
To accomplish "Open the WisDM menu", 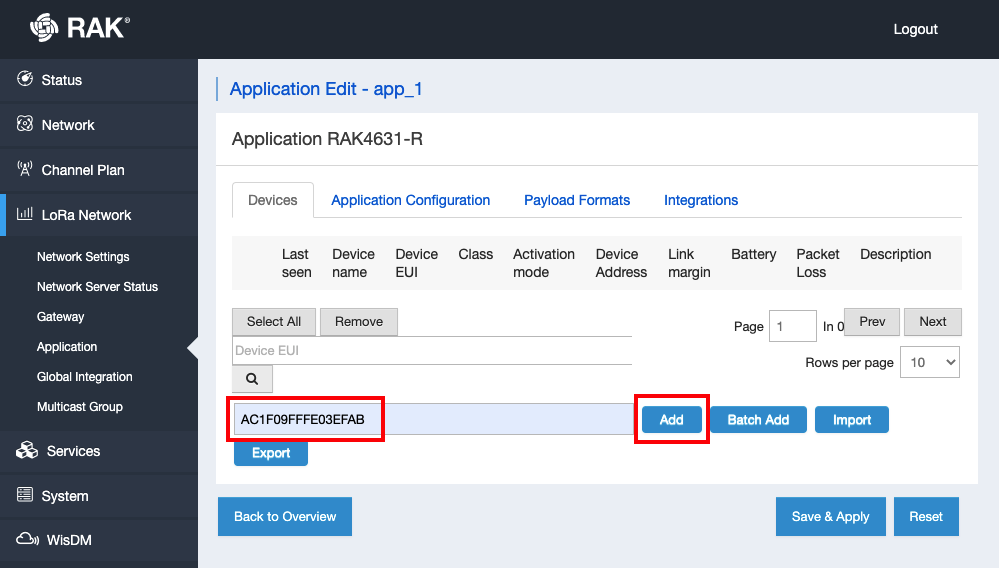I will 99,540.
